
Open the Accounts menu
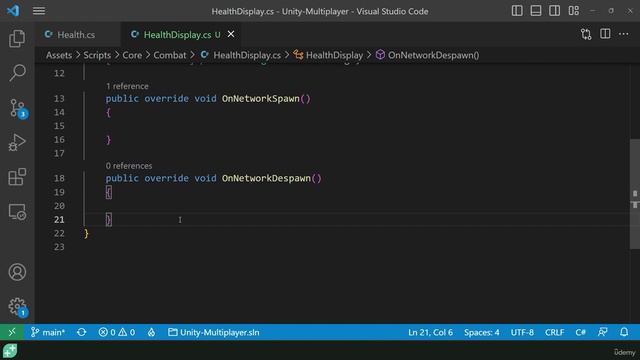pyautogui.click(x=17, y=272)
